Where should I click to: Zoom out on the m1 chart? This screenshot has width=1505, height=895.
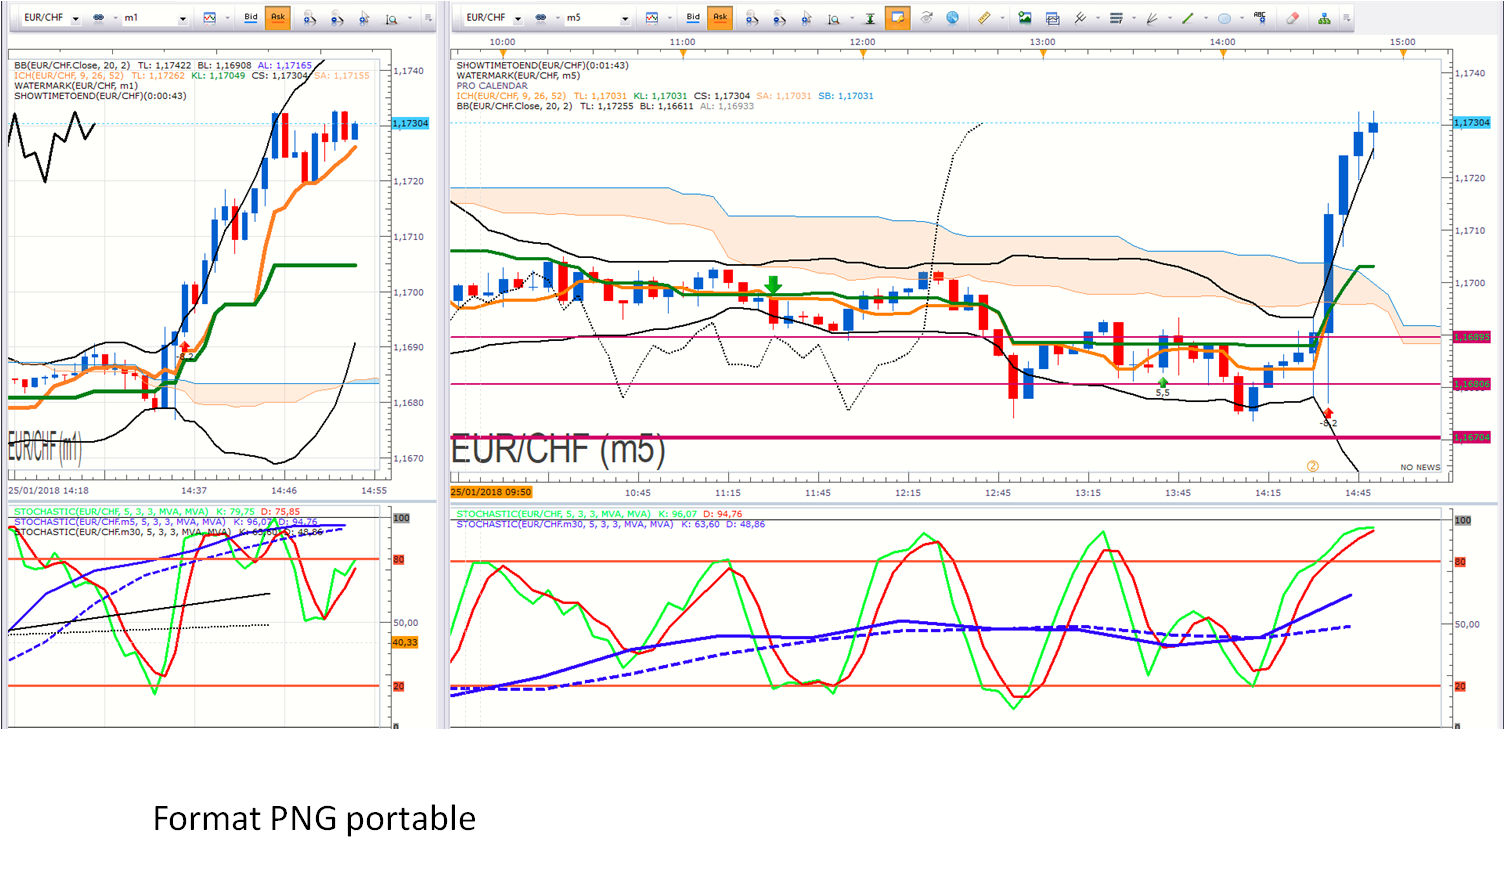click(337, 18)
